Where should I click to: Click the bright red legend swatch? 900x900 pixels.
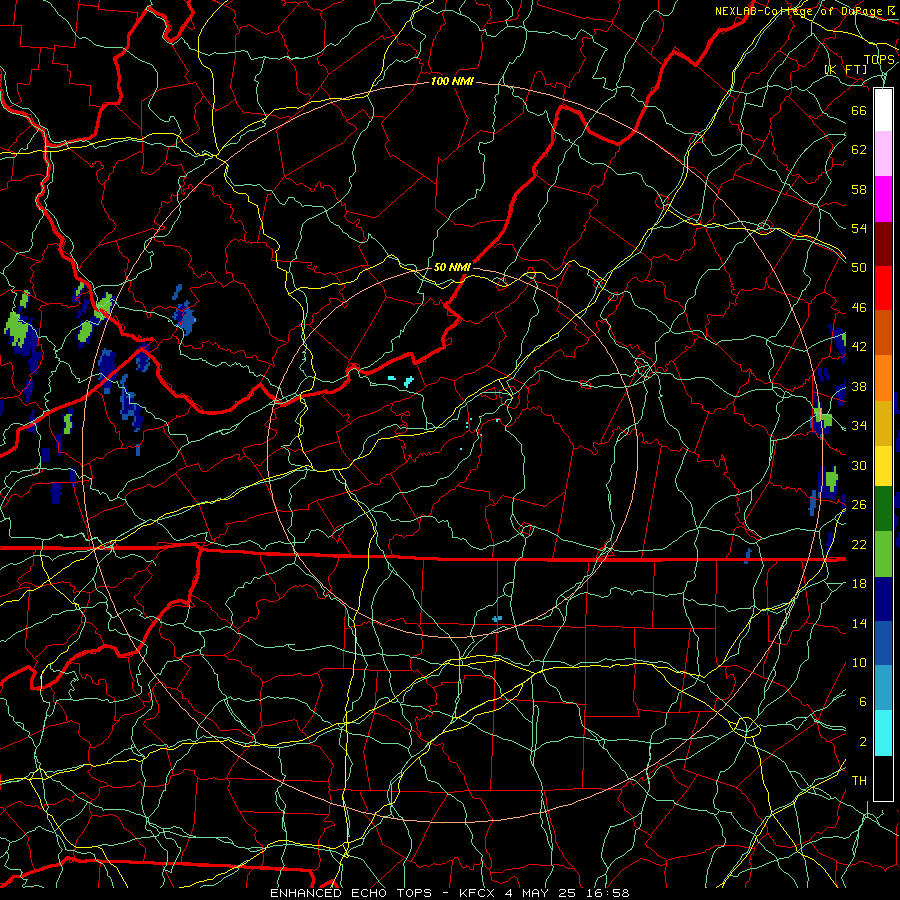tap(883, 288)
